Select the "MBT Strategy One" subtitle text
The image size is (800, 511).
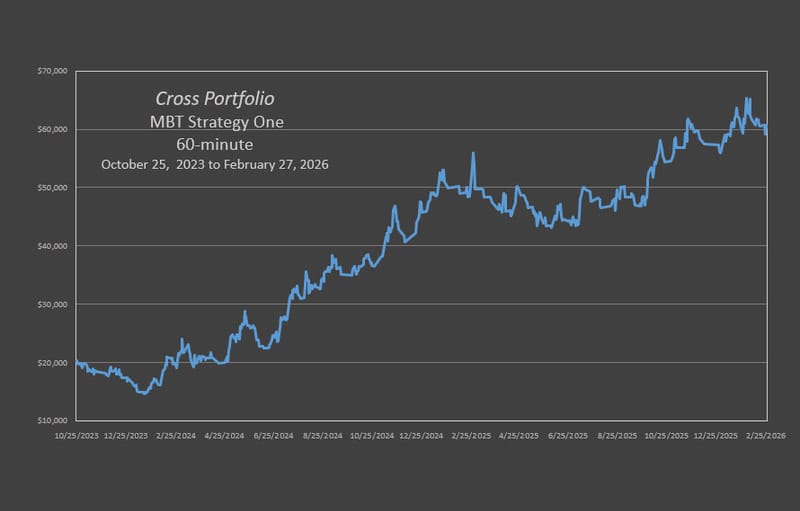pos(214,123)
